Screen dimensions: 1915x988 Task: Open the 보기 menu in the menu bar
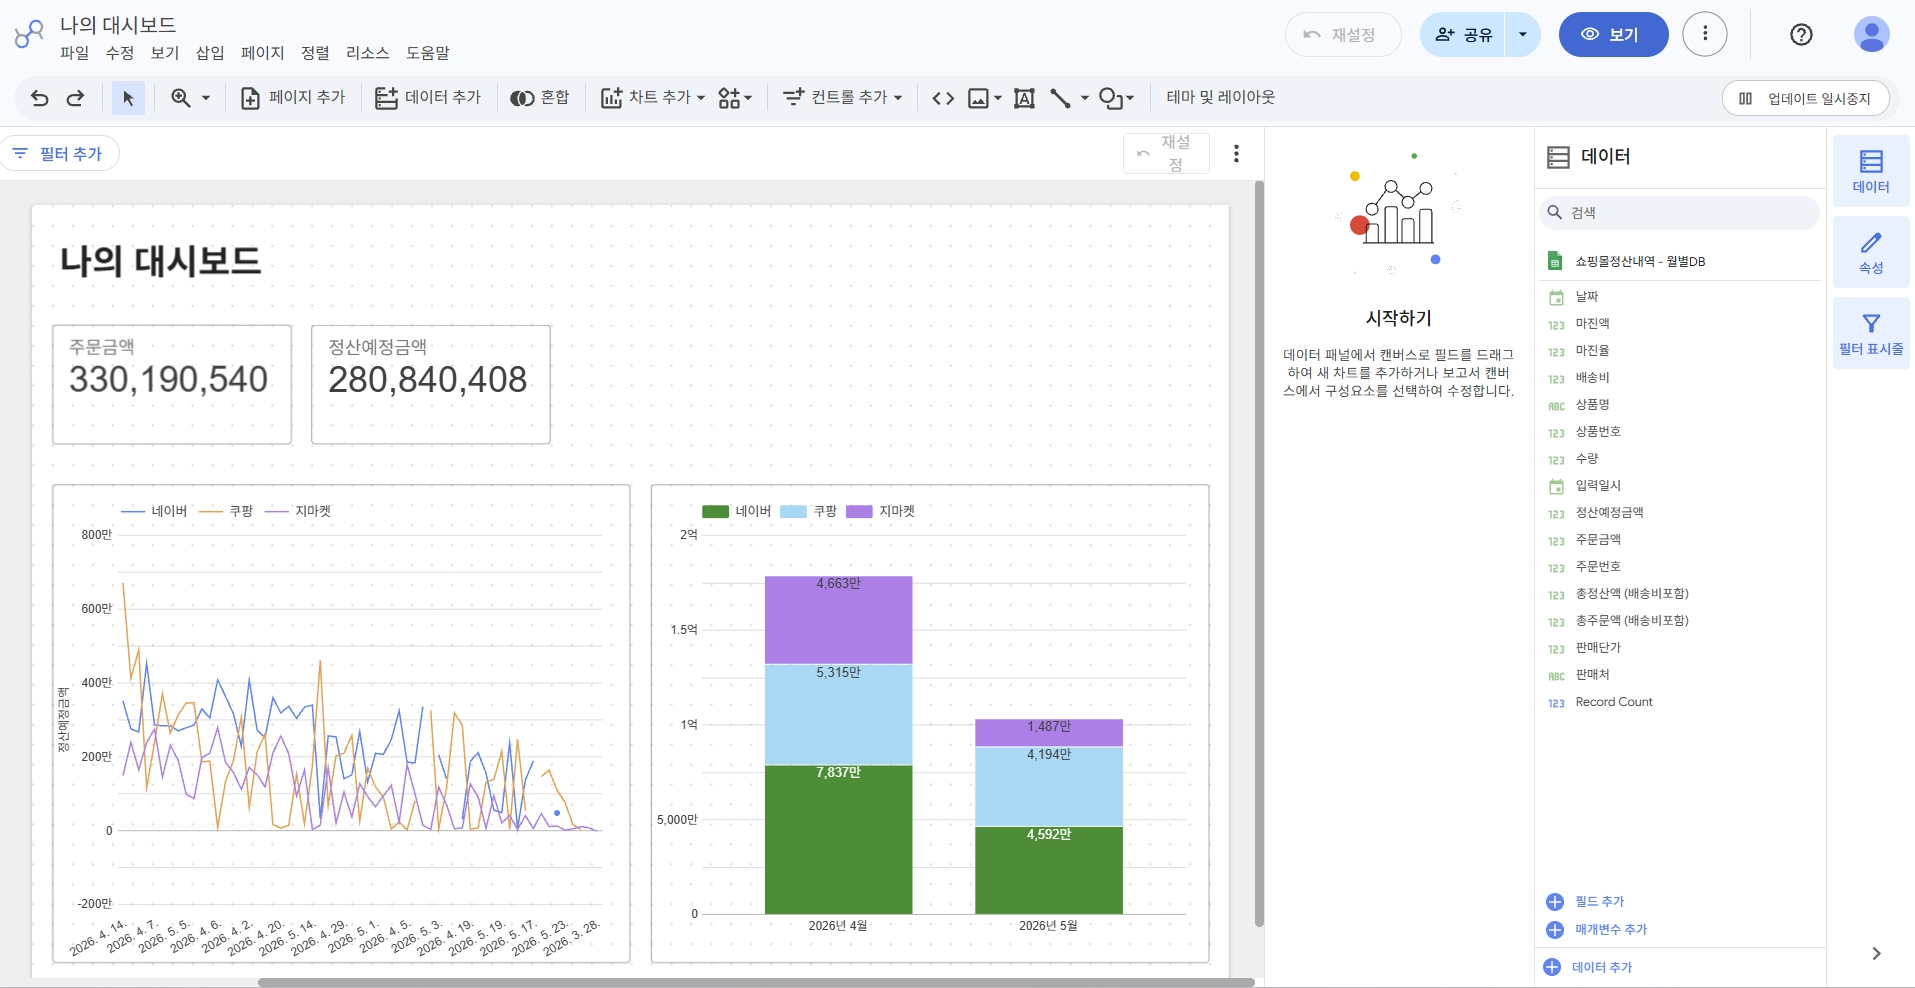tap(165, 53)
